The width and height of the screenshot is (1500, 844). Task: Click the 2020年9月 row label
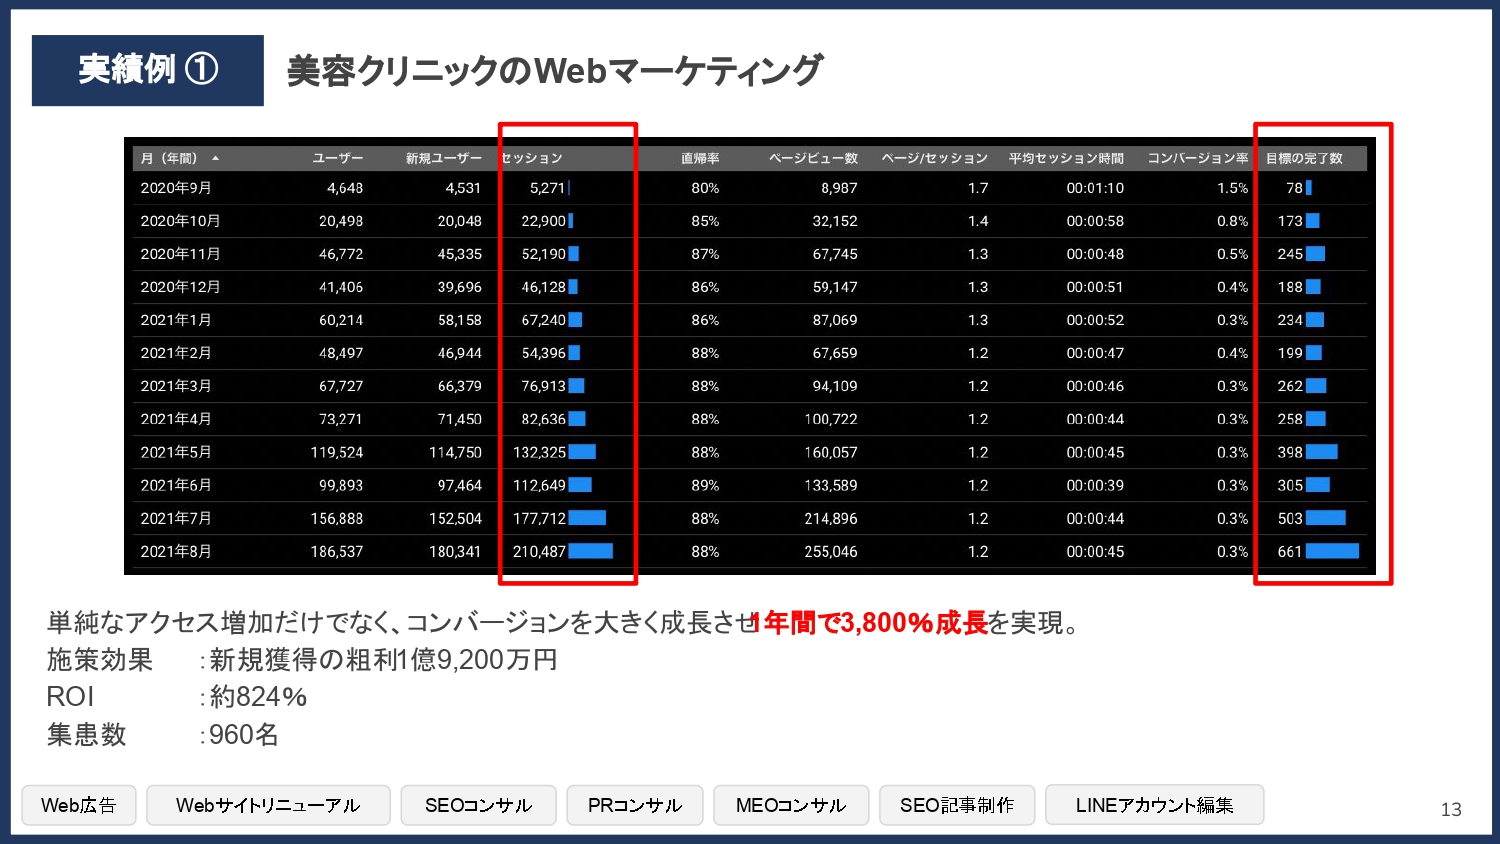point(176,188)
